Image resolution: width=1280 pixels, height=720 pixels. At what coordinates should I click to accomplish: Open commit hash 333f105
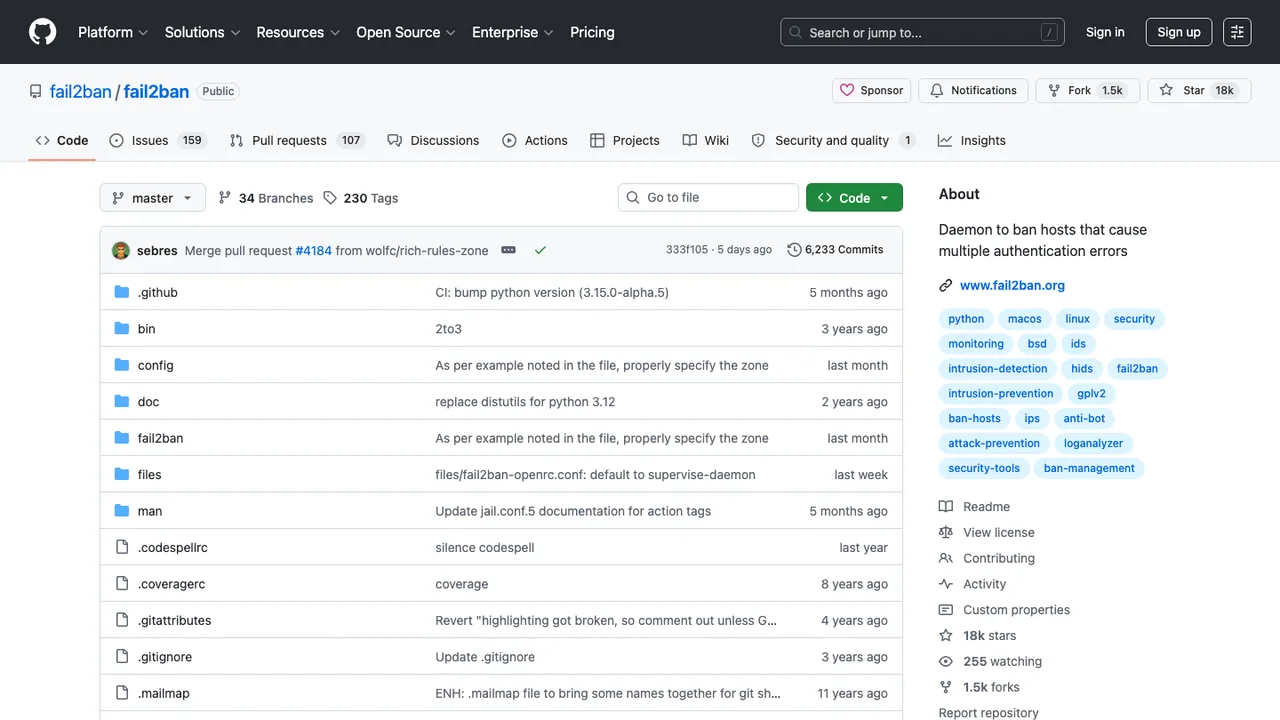687,250
